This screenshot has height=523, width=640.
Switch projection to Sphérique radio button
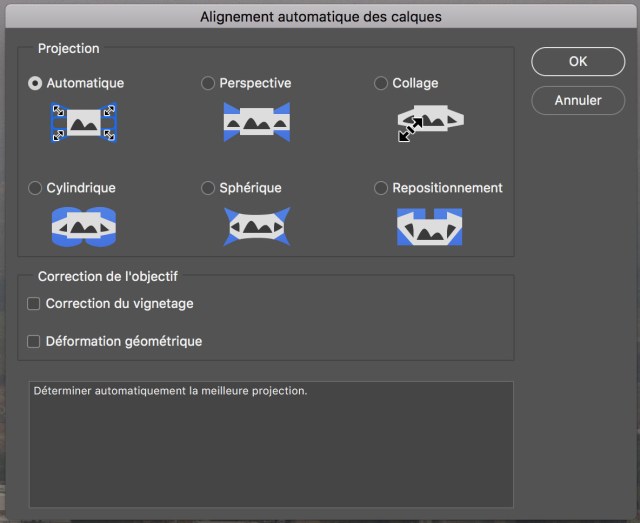(209, 188)
